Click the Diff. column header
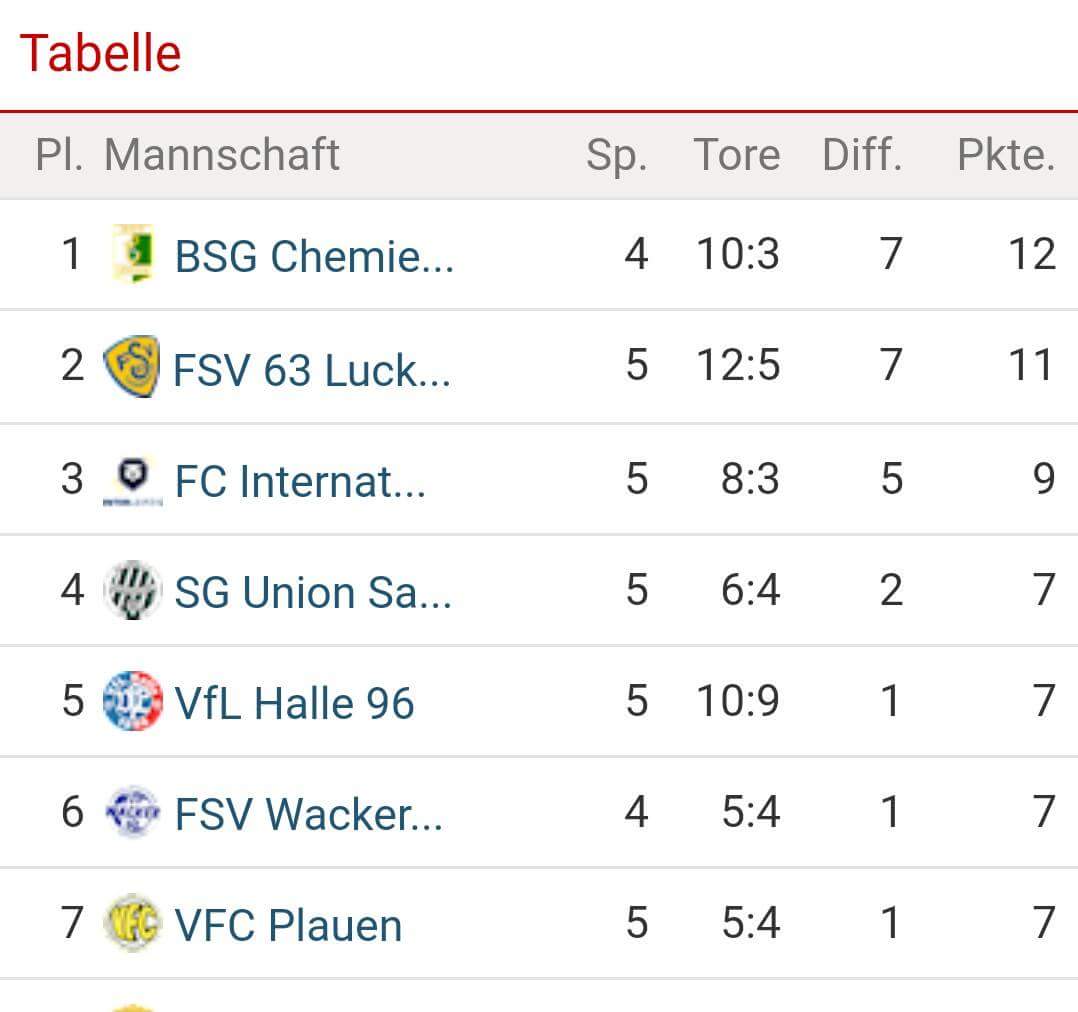The width and height of the screenshot is (1078, 1012). pyautogui.click(x=861, y=155)
